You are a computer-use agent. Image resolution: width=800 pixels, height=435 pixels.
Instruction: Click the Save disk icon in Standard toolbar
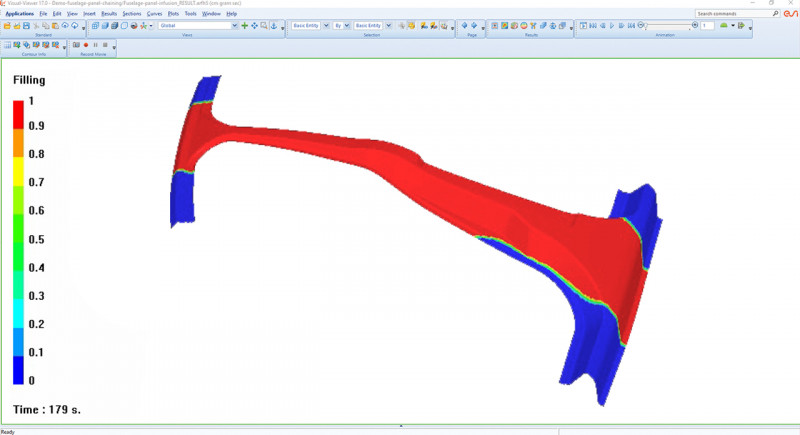pos(27,25)
